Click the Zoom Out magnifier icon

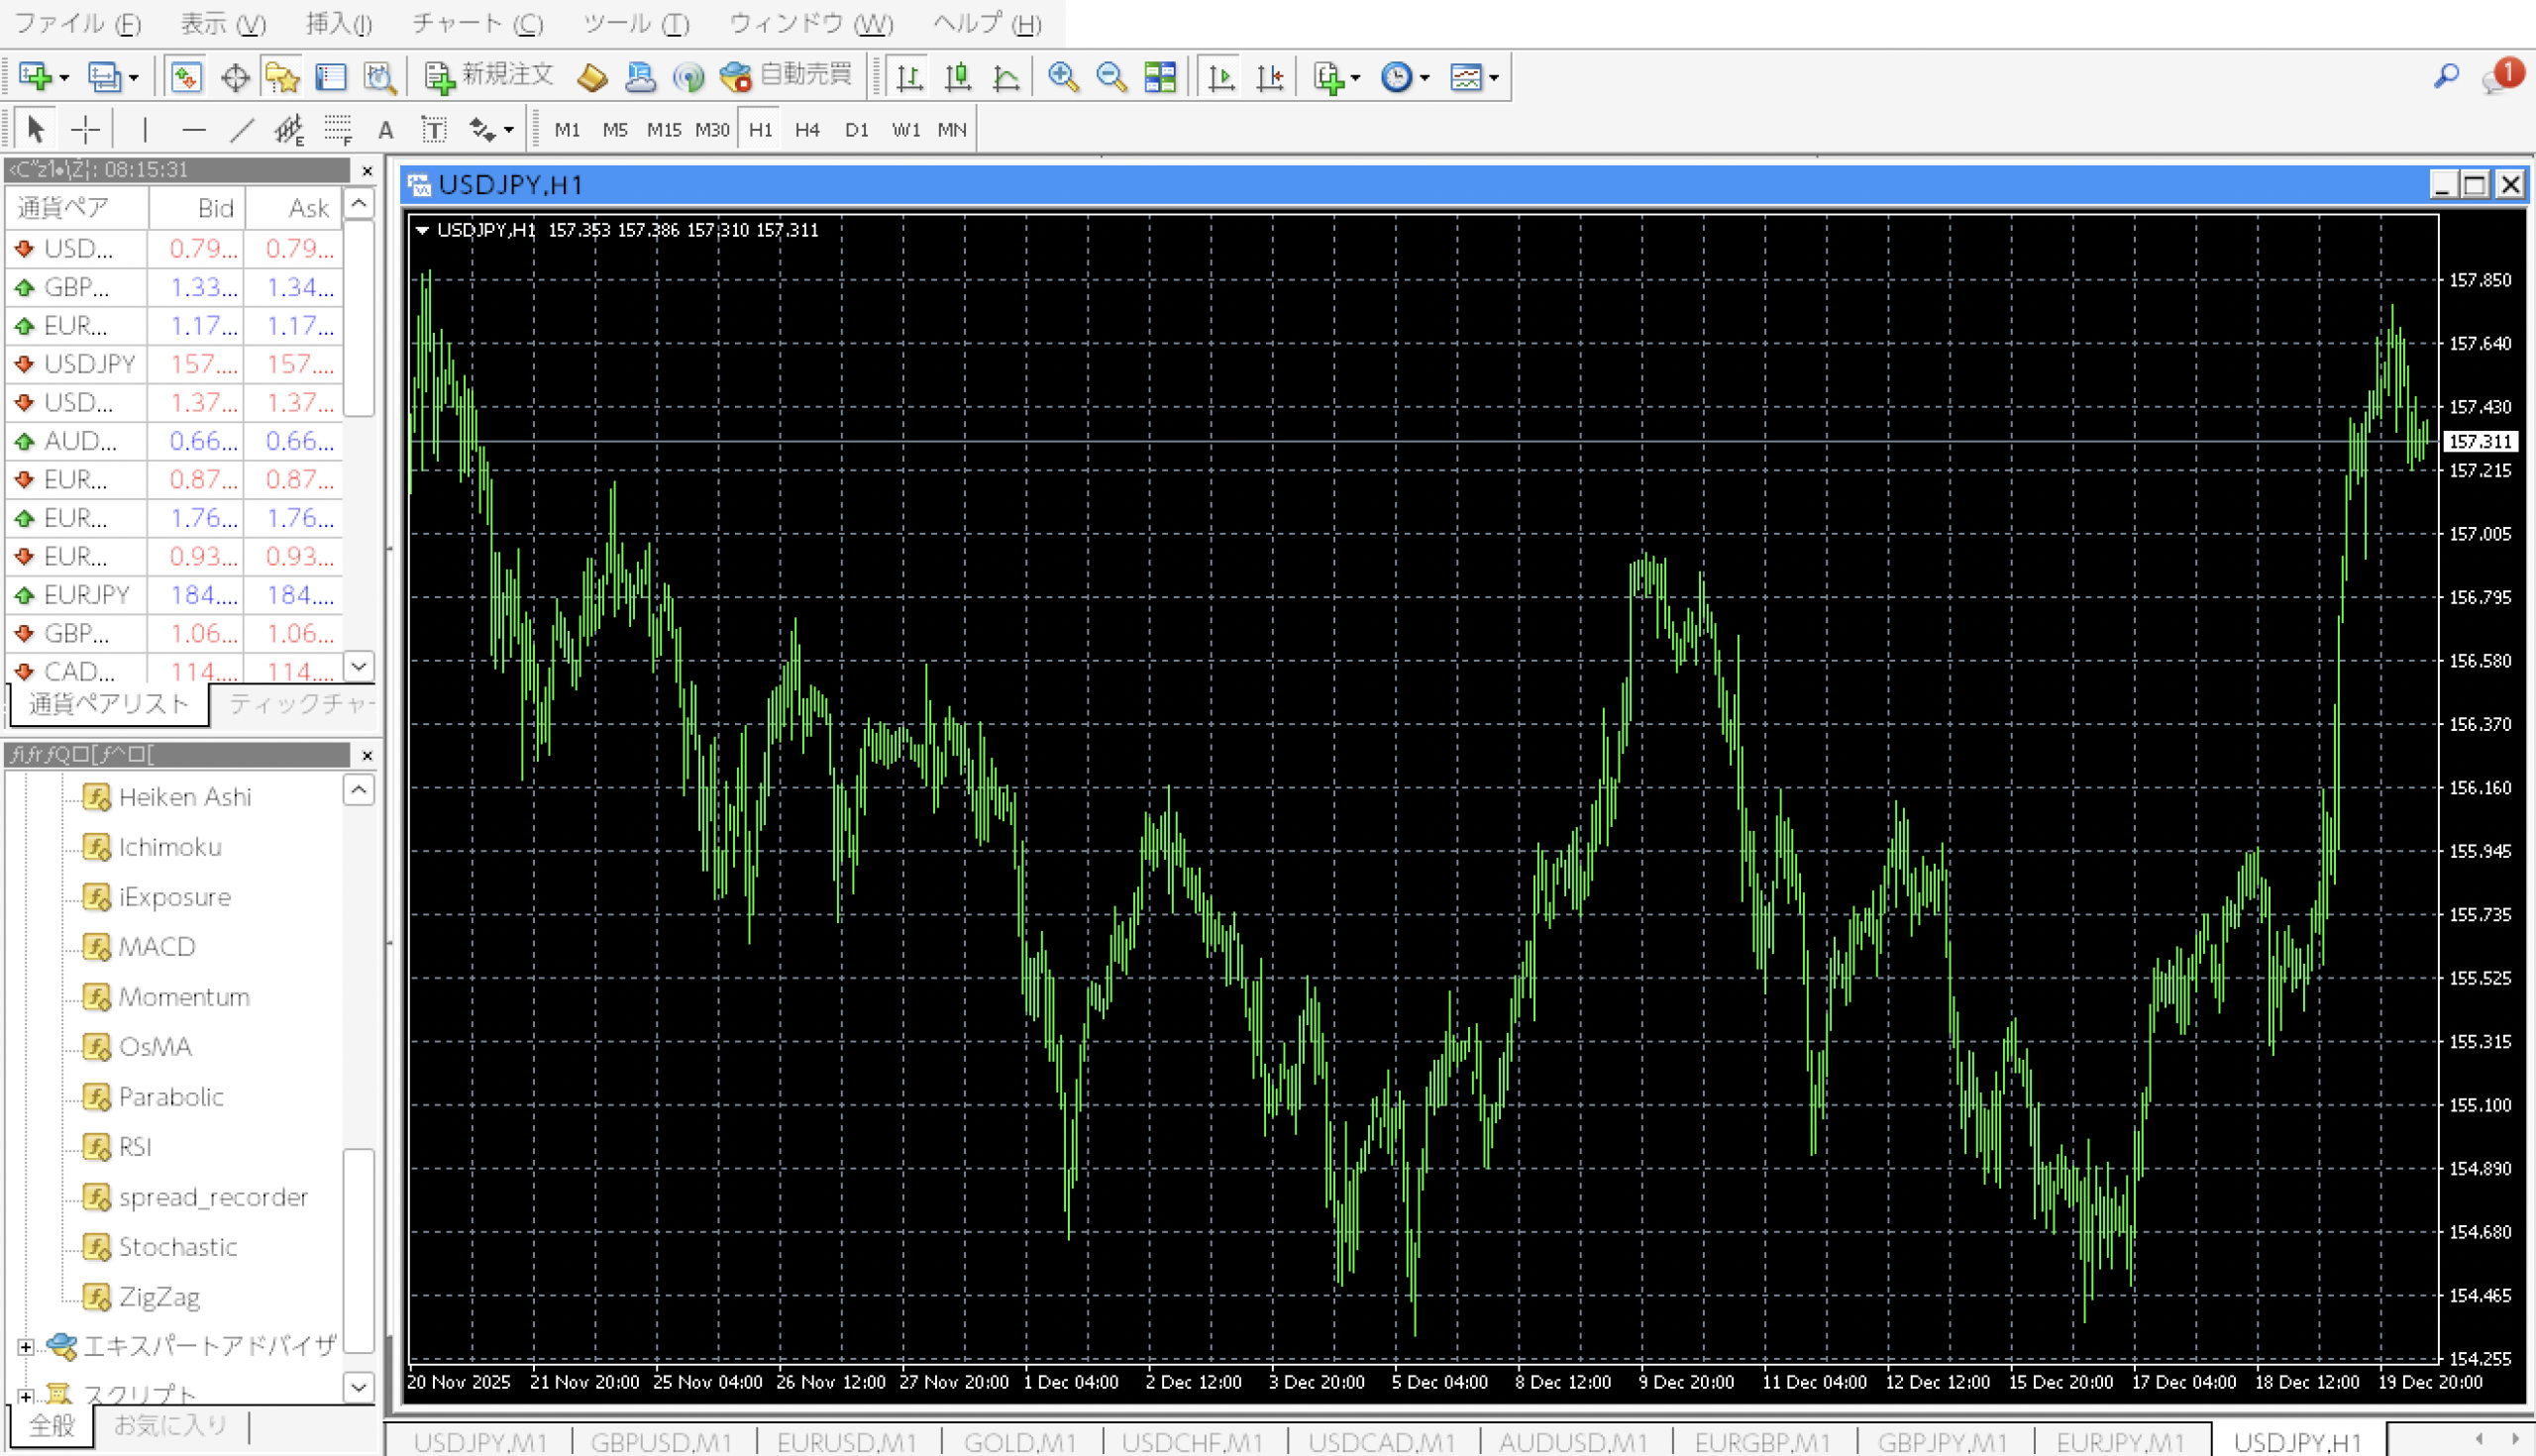click(1111, 77)
